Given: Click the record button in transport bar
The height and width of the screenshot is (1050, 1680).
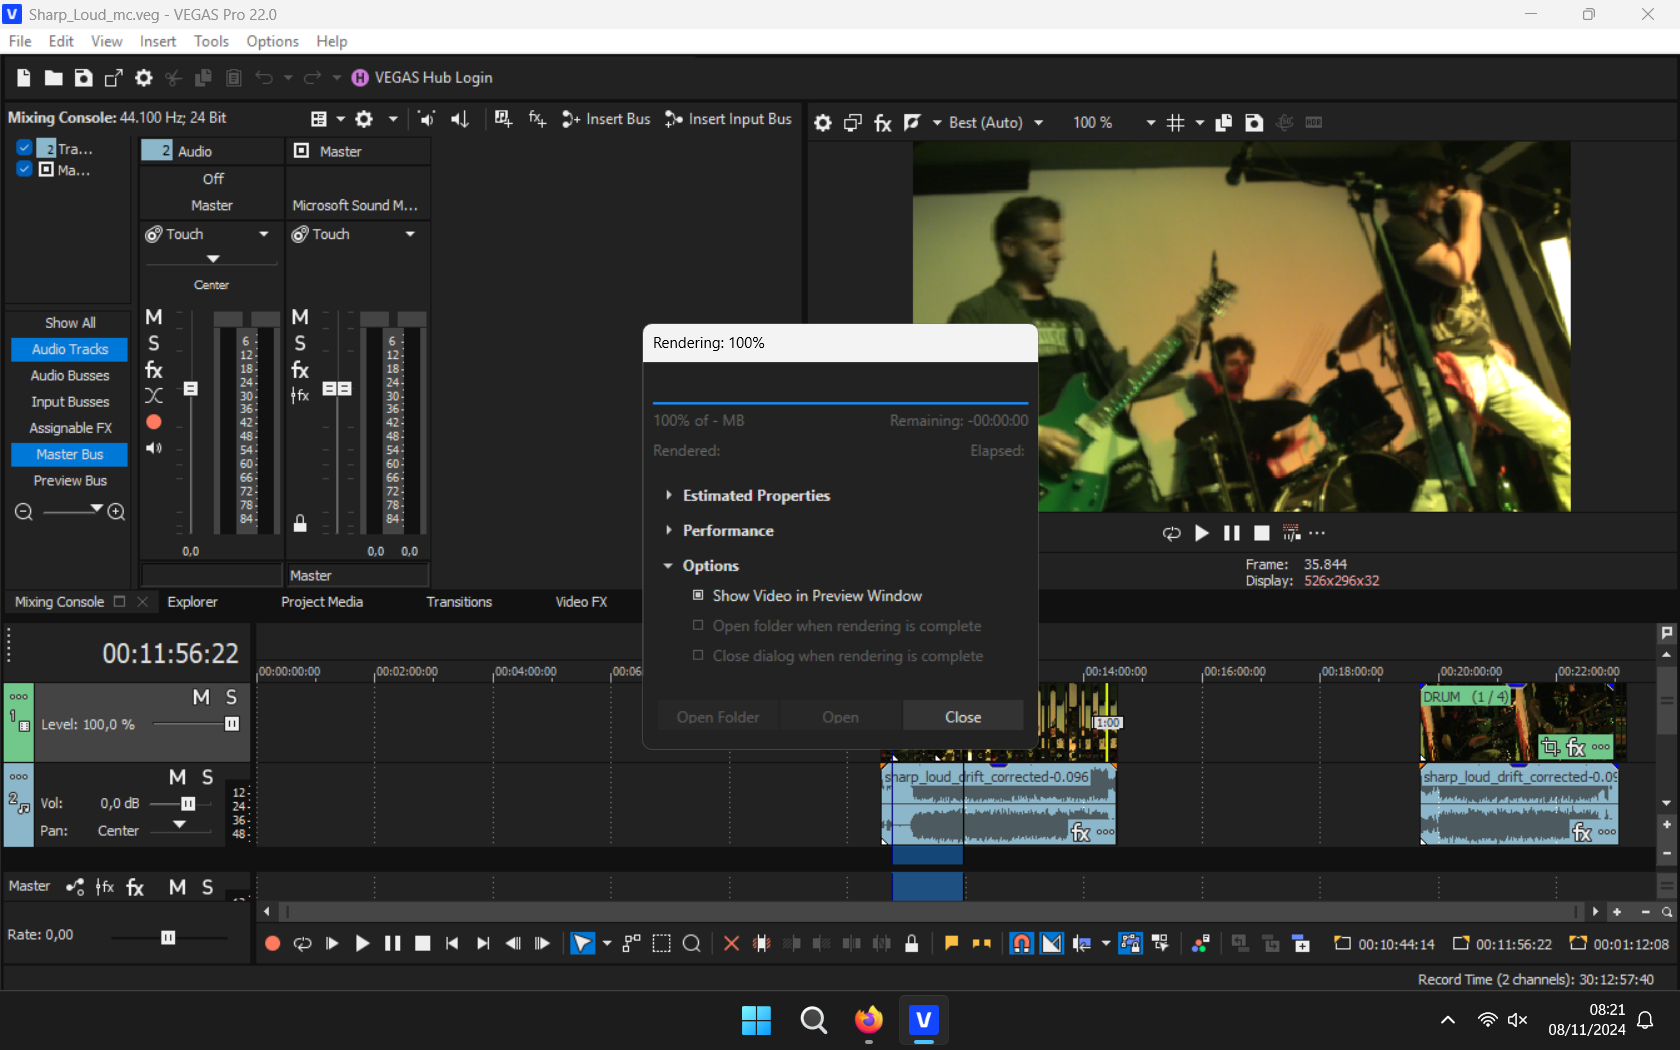Looking at the screenshot, I should click(x=272, y=943).
